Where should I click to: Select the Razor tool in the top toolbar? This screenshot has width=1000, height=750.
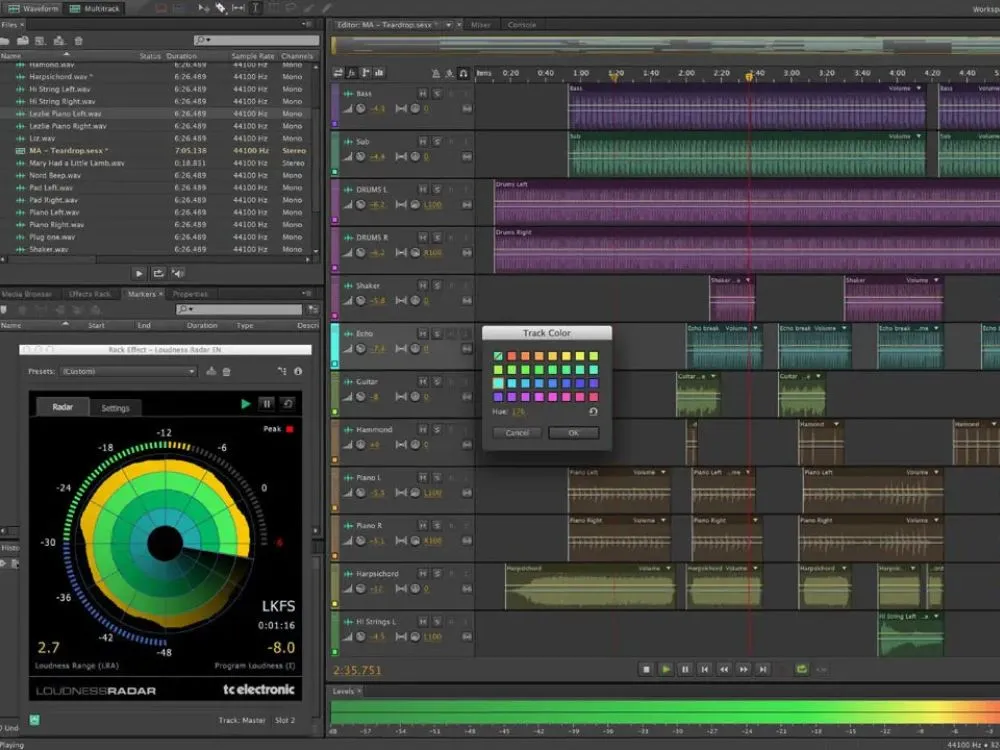219,7
